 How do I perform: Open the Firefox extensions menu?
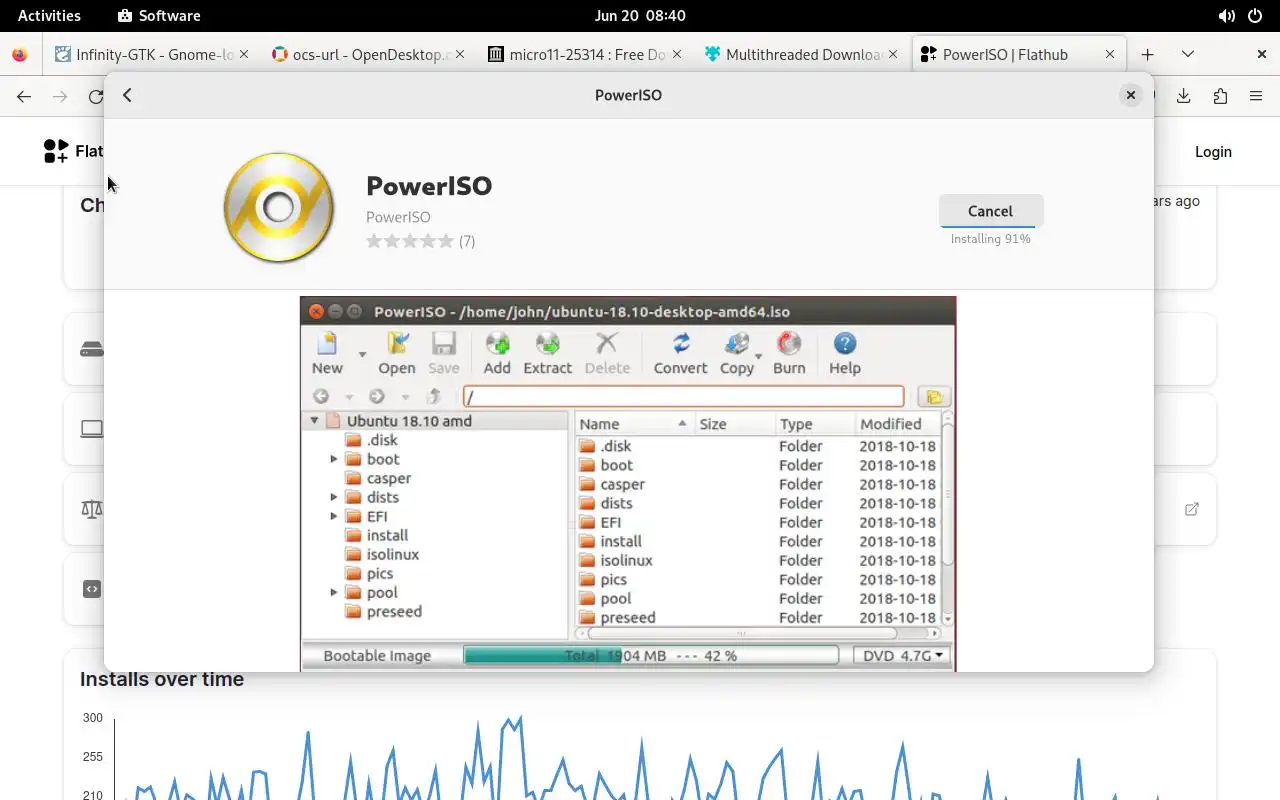1220,96
